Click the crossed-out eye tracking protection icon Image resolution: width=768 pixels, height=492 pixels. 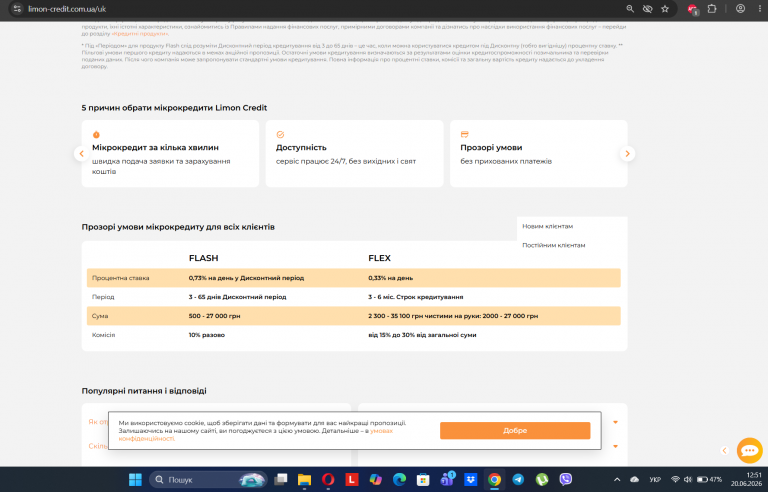(x=647, y=9)
